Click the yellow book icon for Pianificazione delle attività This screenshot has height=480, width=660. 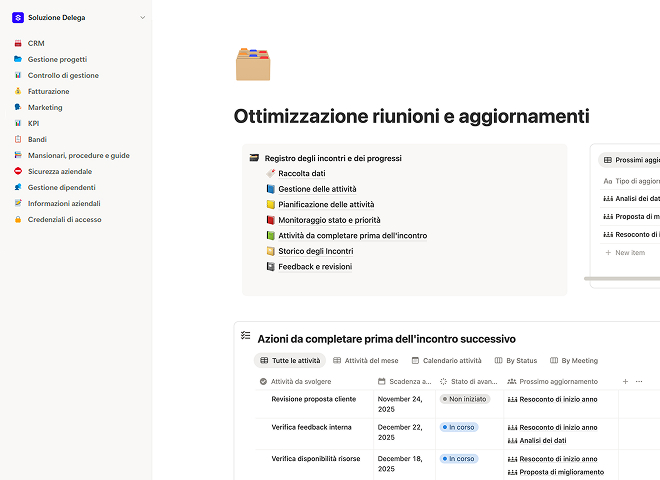271,204
